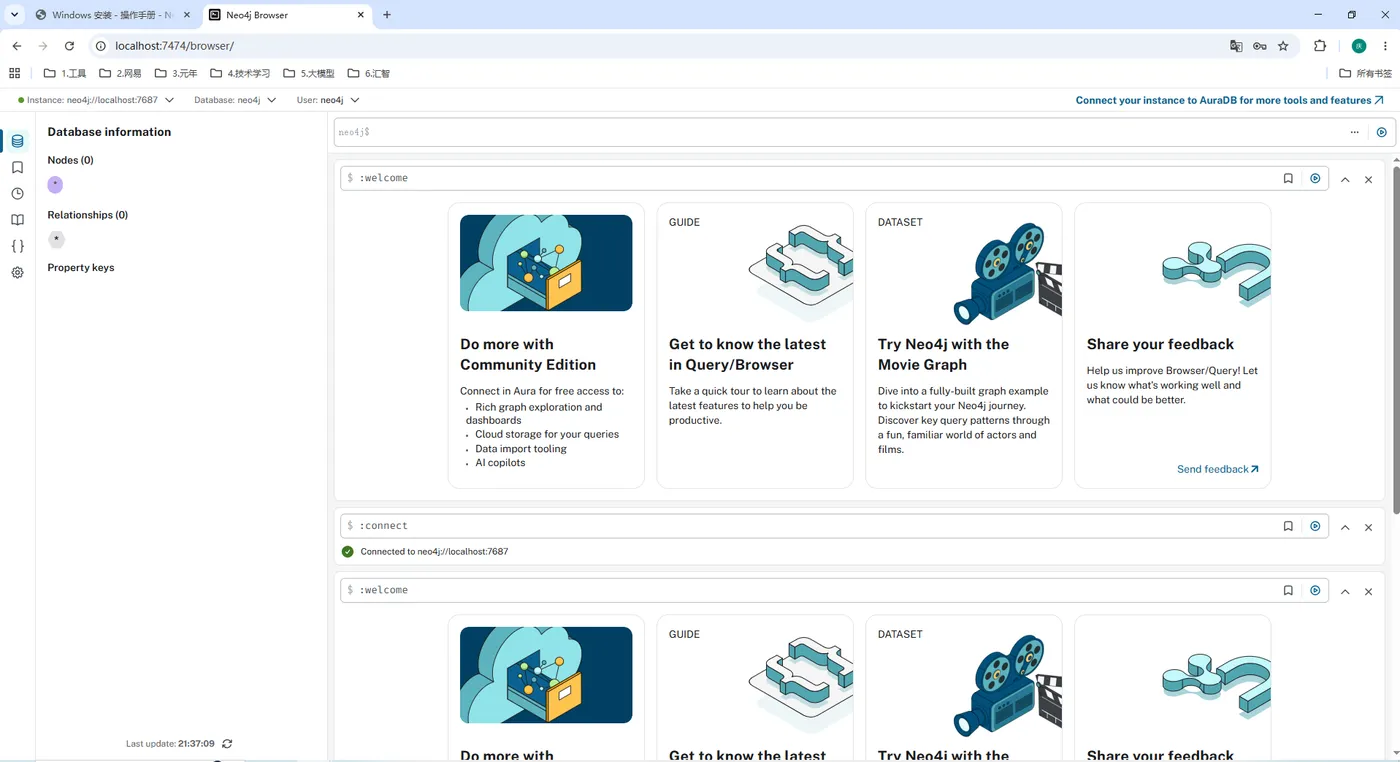Open the 1.工具 bookmark folder
The height and width of the screenshot is (762, 1400).
coord(65,73)
